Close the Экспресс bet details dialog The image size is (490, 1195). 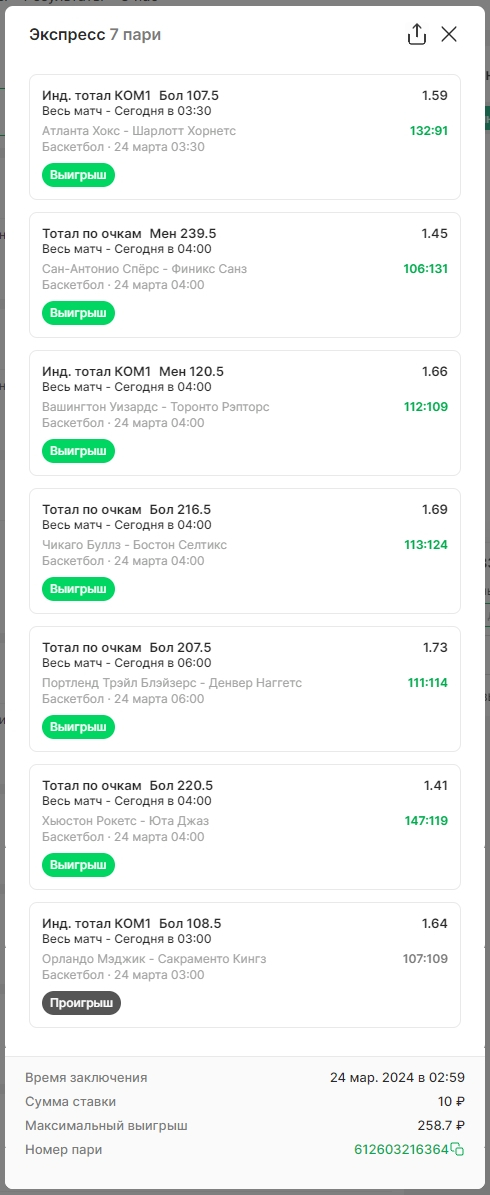click(x=450, y=34)
